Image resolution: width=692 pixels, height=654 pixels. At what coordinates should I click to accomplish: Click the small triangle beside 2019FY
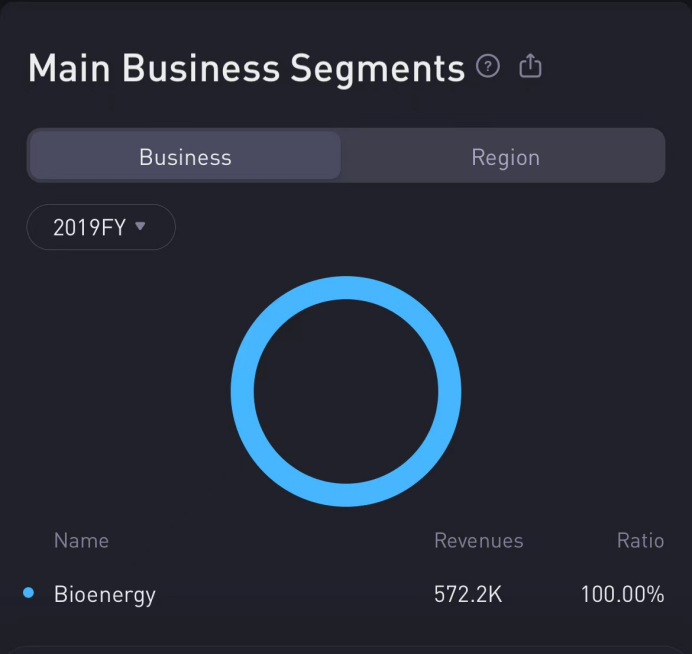point(140,226)
